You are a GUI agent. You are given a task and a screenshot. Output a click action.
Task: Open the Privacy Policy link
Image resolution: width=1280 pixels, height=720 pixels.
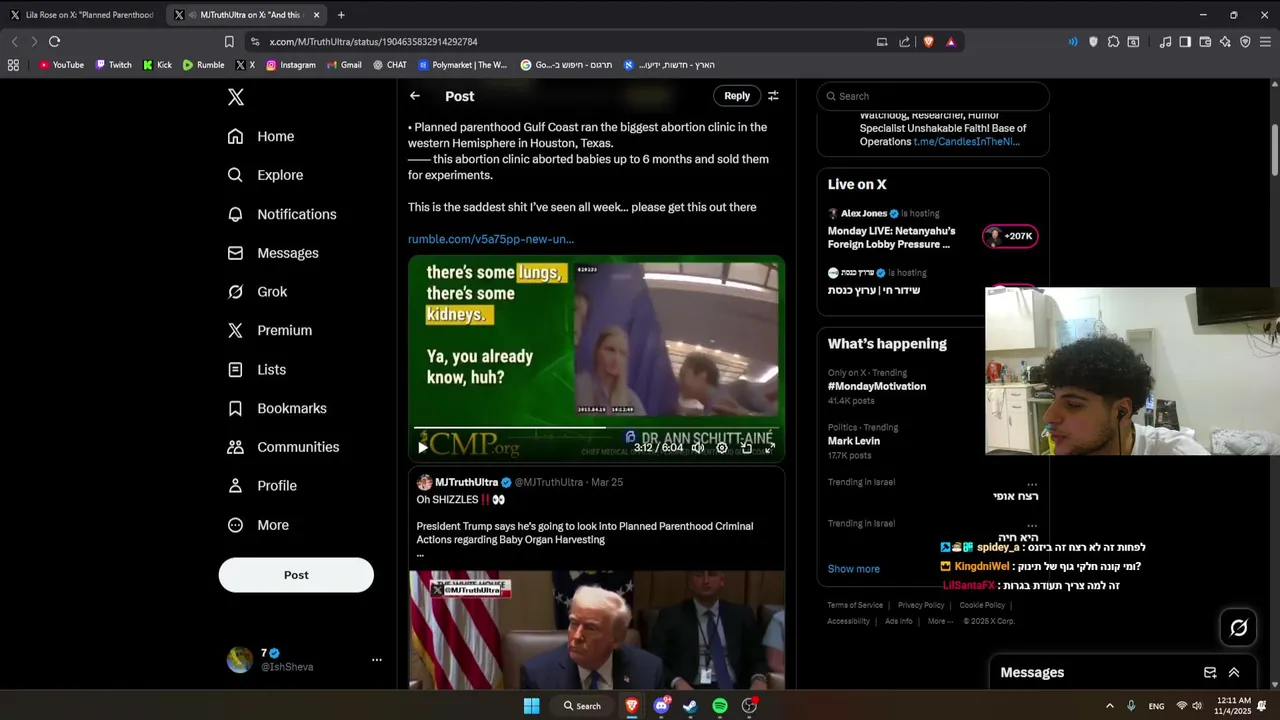click(x=921, y=605)
